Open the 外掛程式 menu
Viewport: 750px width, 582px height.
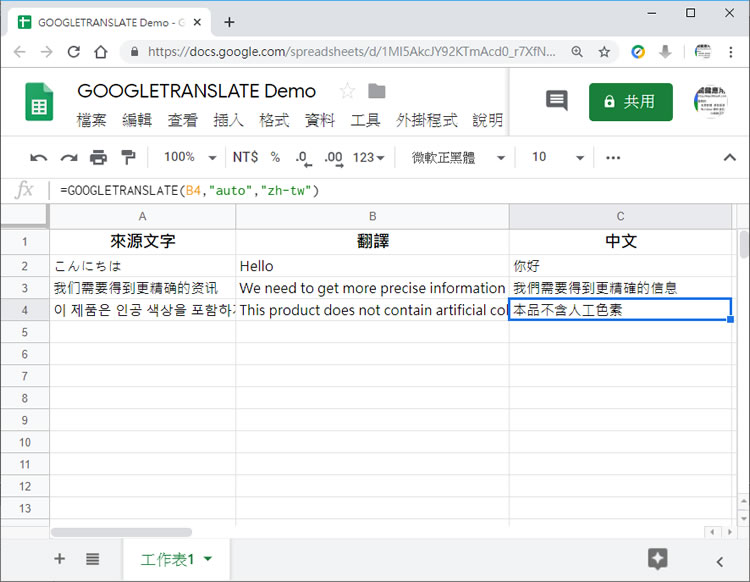427,120
